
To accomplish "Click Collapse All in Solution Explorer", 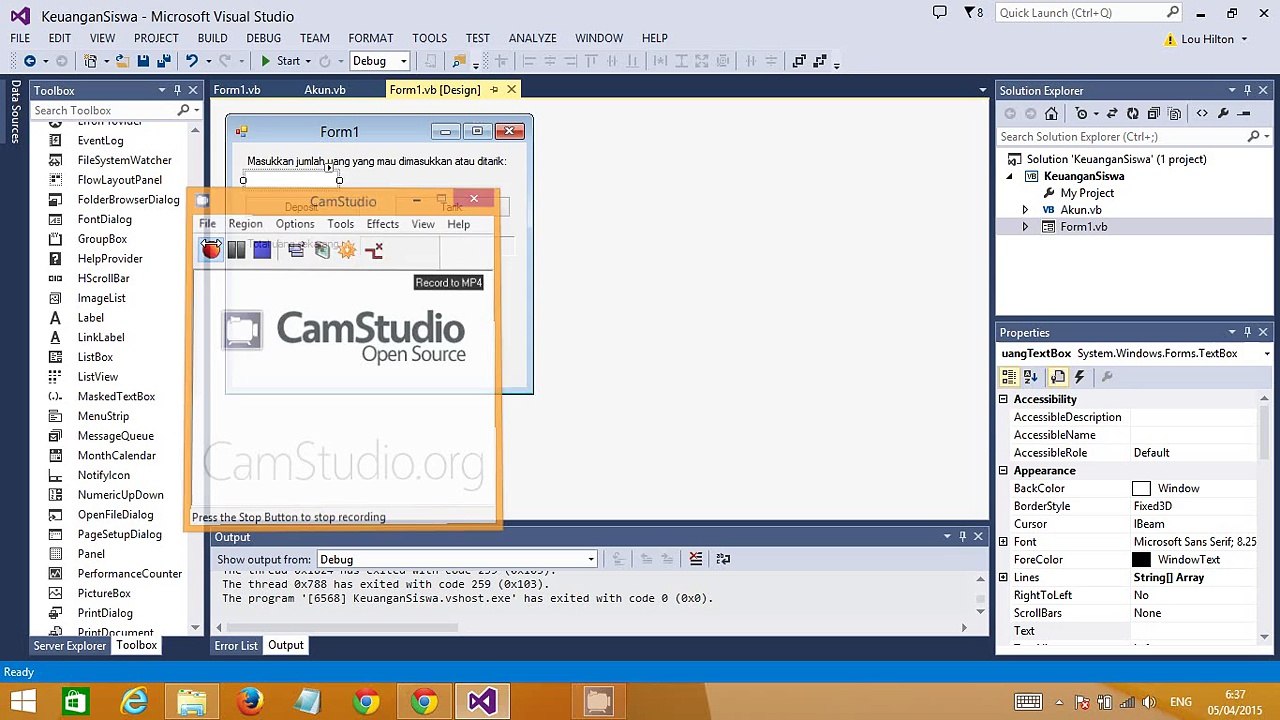I will (1154, 114).
